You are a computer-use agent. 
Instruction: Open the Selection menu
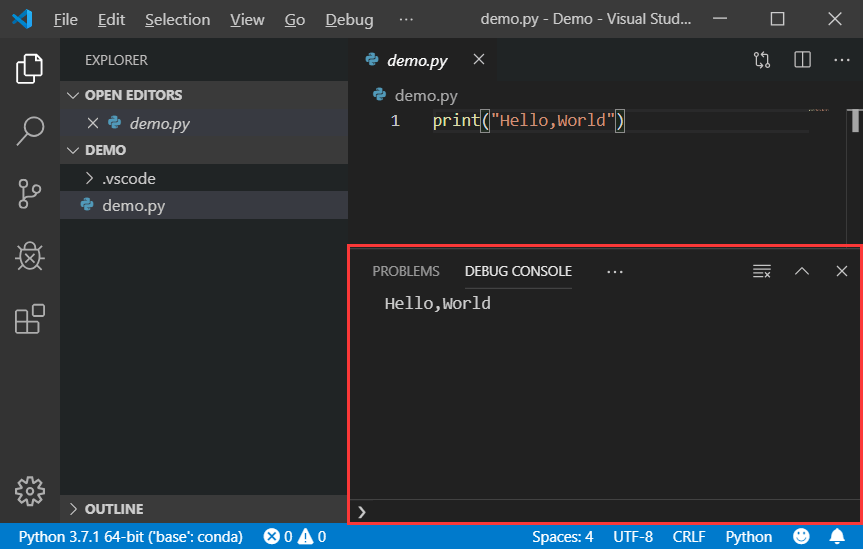tap(177, 19)
